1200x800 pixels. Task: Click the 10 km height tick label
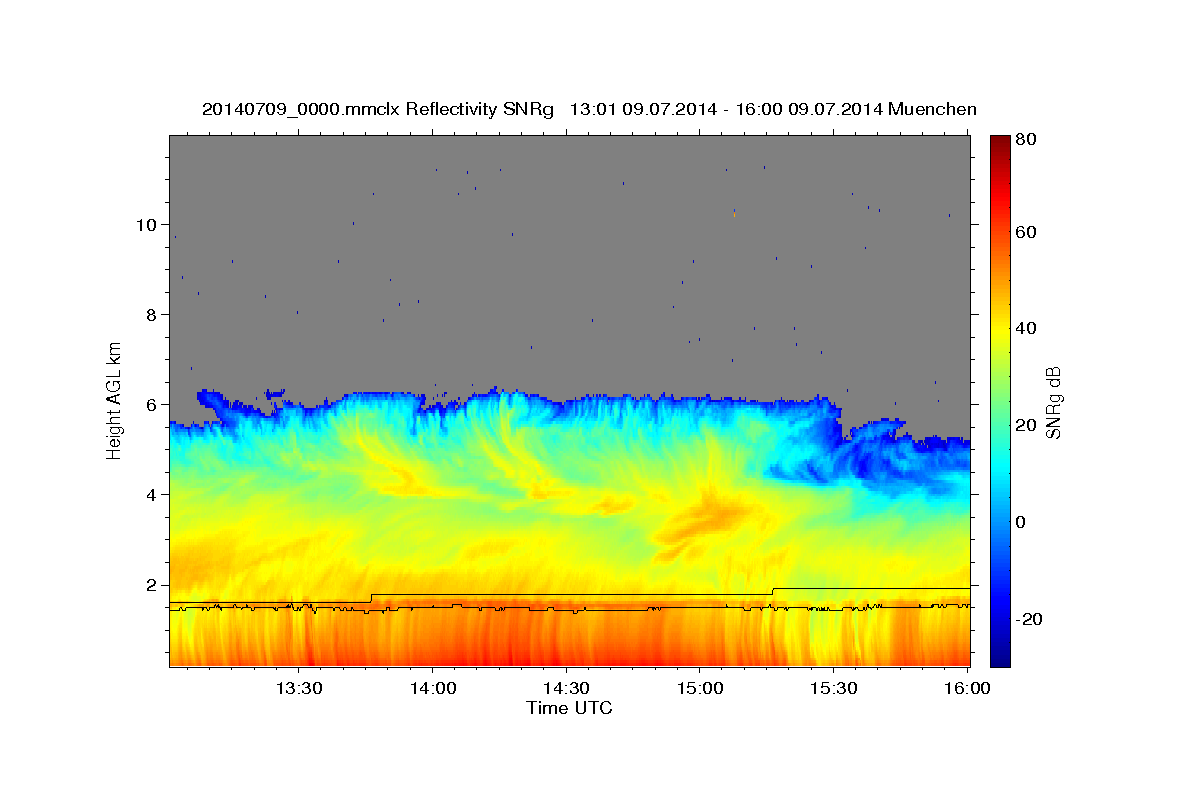click(x=146, y=224)
